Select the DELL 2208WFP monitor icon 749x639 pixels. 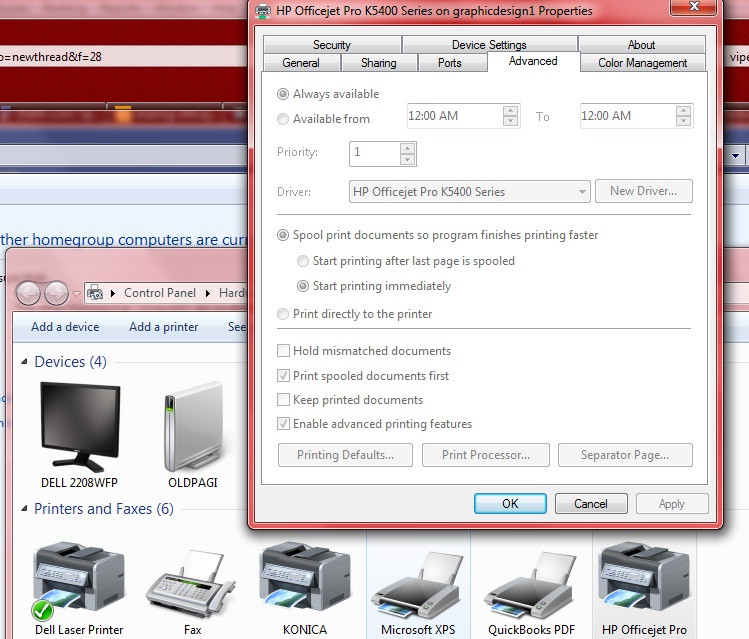(x=80, y=427)
